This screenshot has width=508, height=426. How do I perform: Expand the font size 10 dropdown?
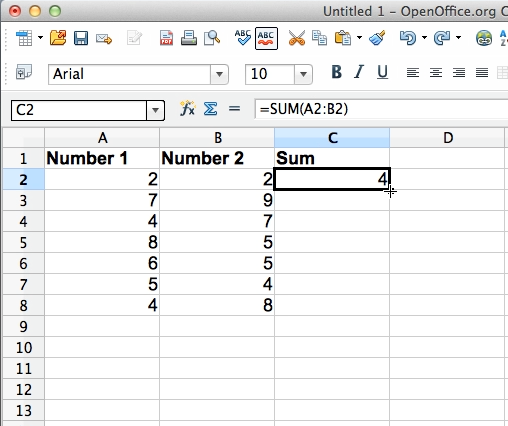[x=303, y=74]
